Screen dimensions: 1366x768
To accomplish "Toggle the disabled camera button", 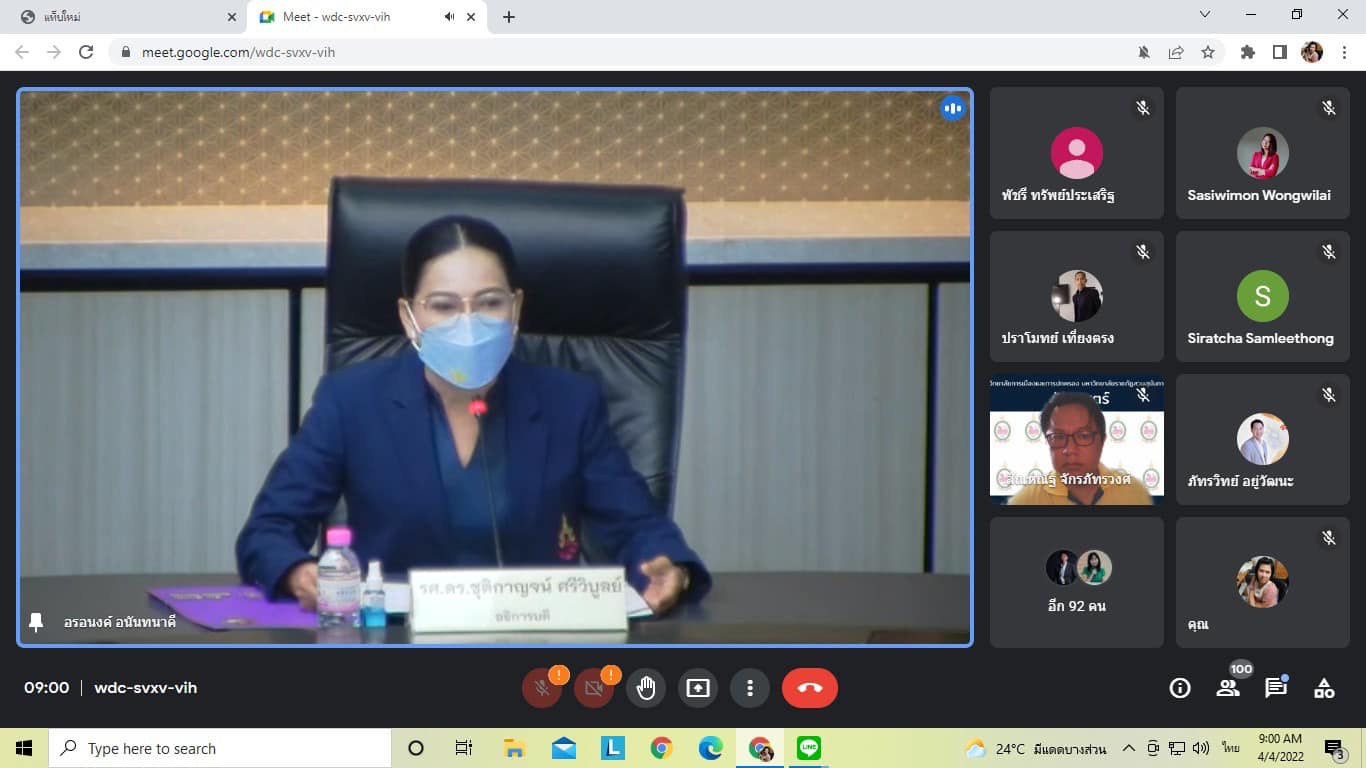I will 594,688.
